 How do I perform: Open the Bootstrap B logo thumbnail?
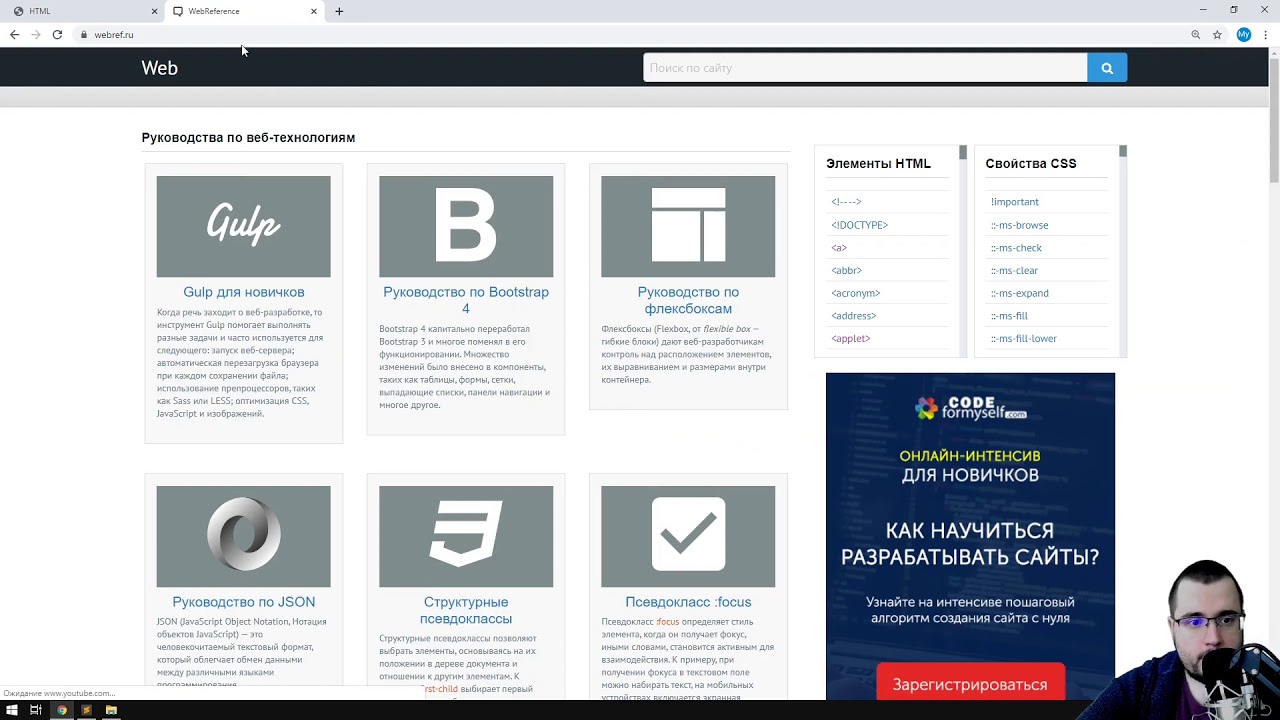[466, 227]
